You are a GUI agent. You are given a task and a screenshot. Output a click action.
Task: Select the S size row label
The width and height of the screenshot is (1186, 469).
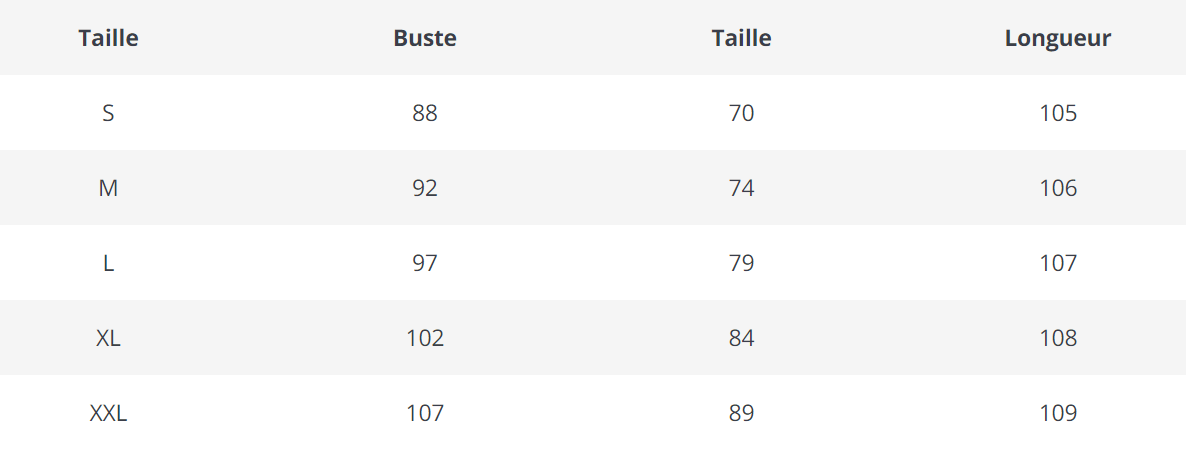click(108, 113)
